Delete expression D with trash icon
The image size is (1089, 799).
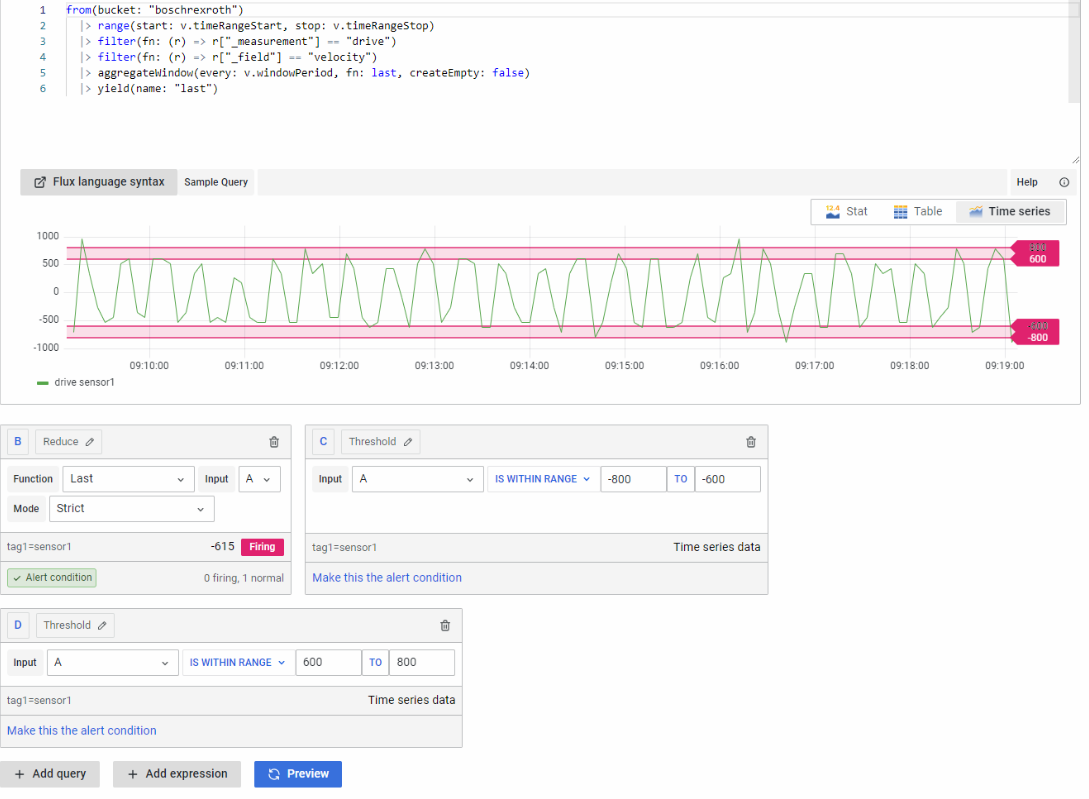(445, 626)
